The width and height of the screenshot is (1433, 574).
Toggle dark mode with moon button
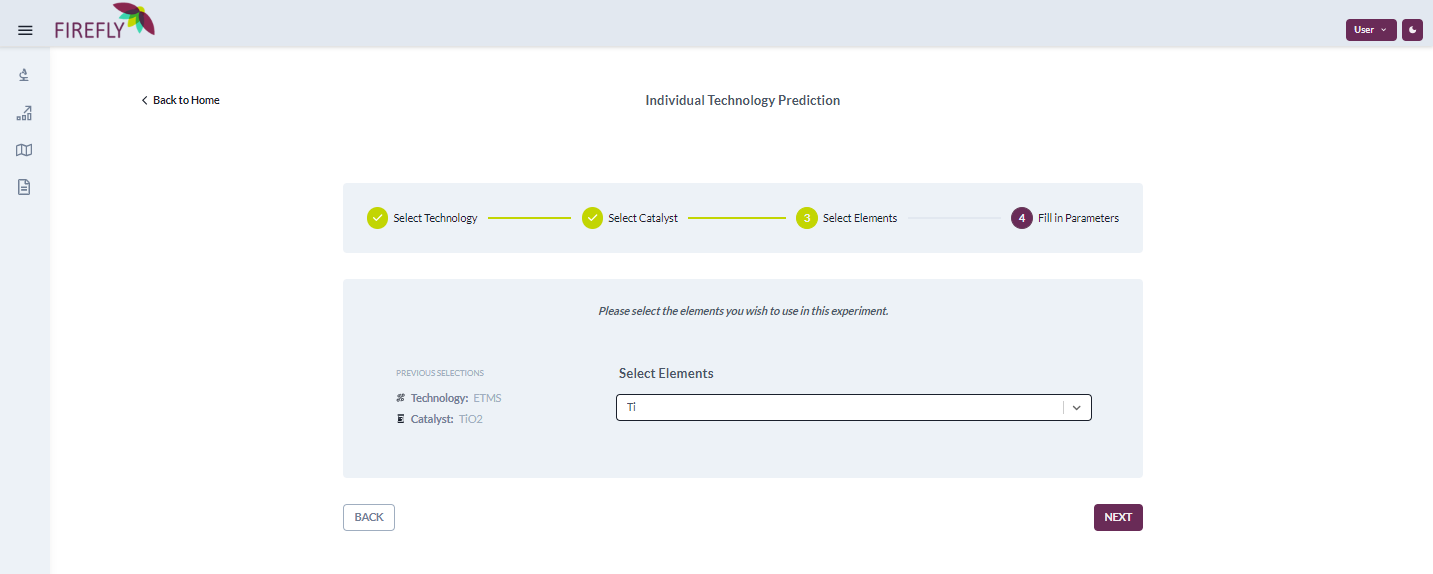pos(1412,30)
